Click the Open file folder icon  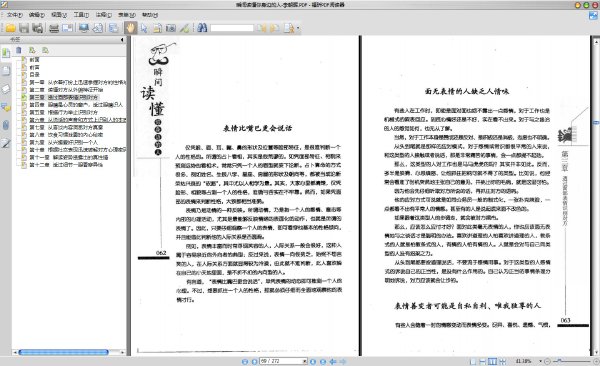pos(10,28)
